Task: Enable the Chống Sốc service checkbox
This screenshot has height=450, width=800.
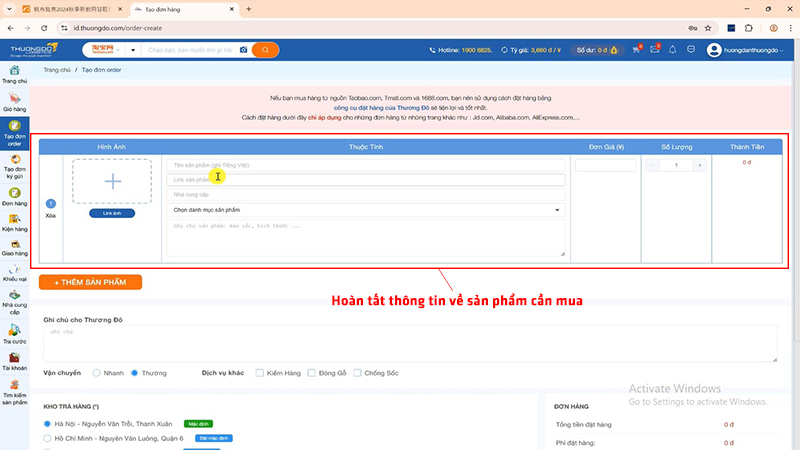Action: click(357, 373)
